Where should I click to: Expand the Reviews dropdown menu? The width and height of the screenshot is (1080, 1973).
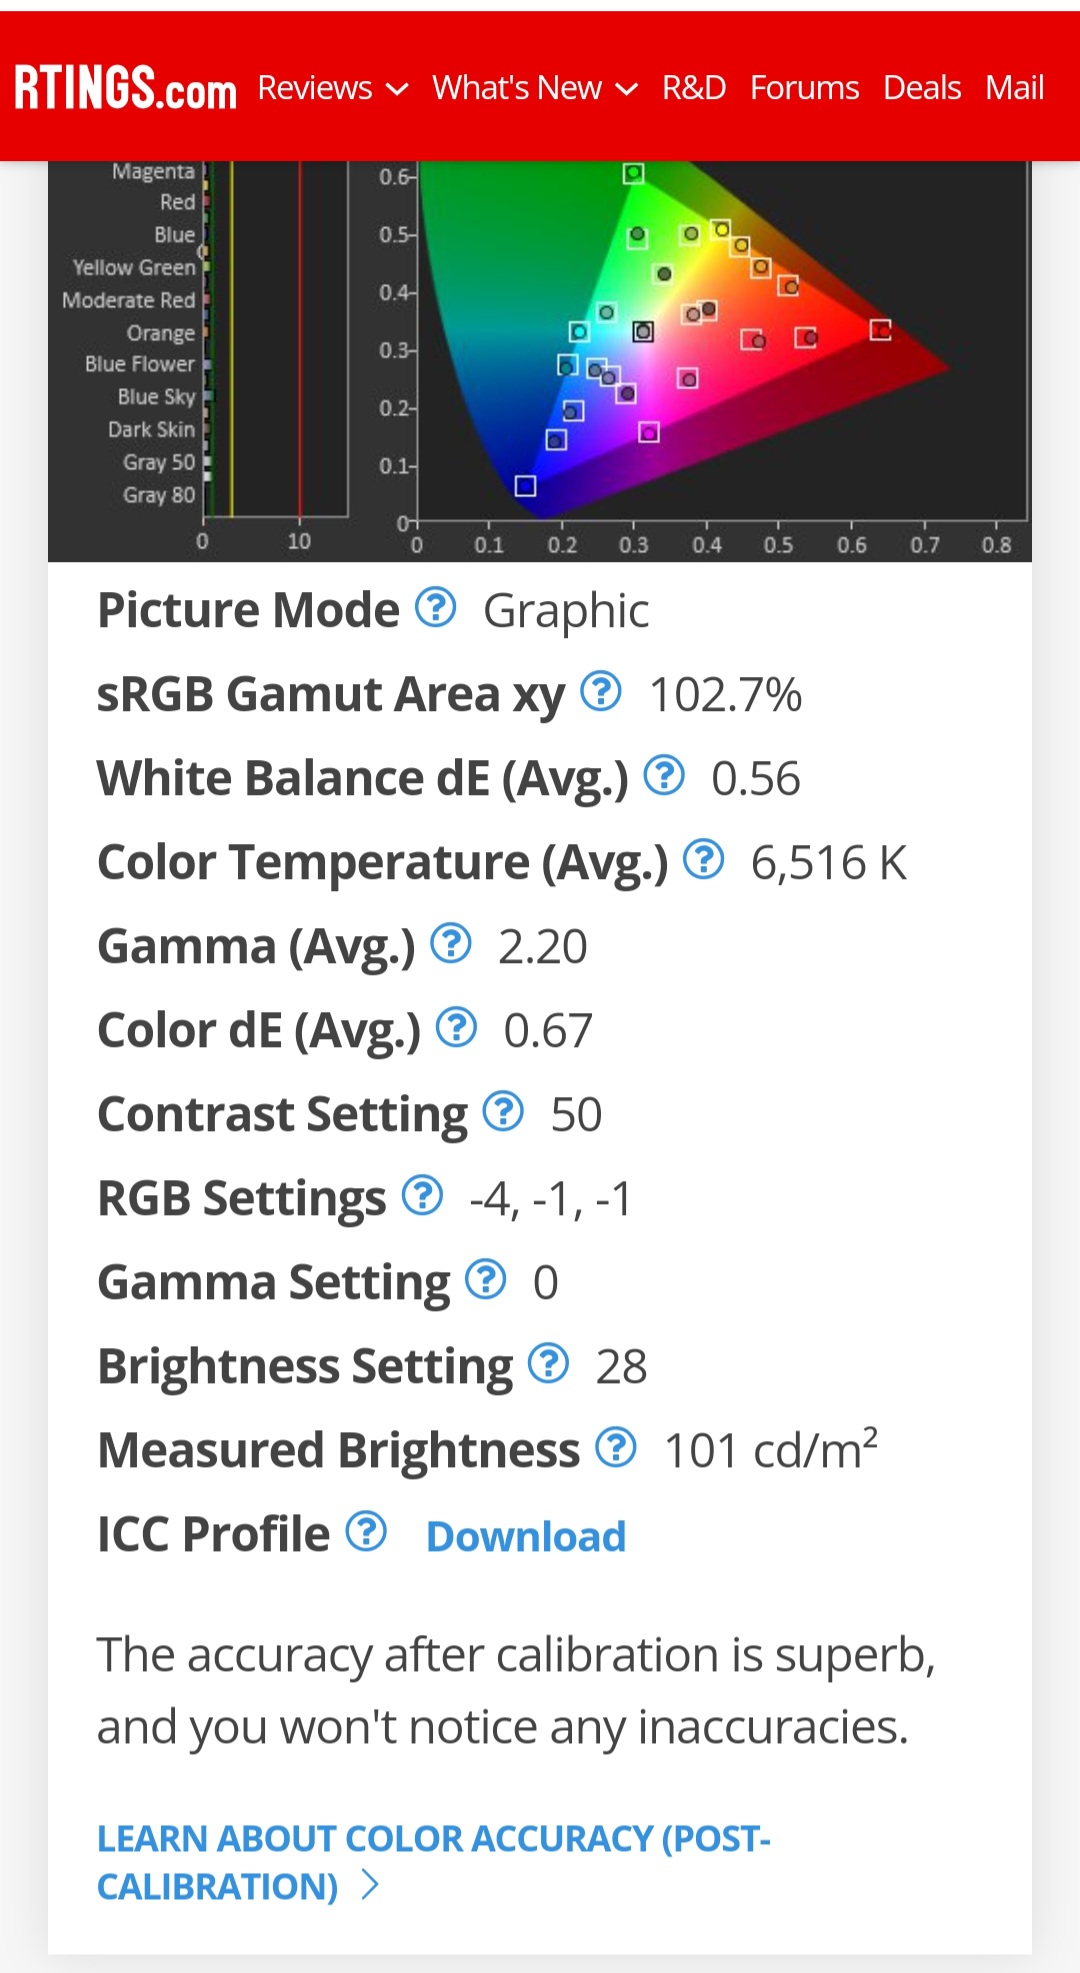(x=333, y=88)
